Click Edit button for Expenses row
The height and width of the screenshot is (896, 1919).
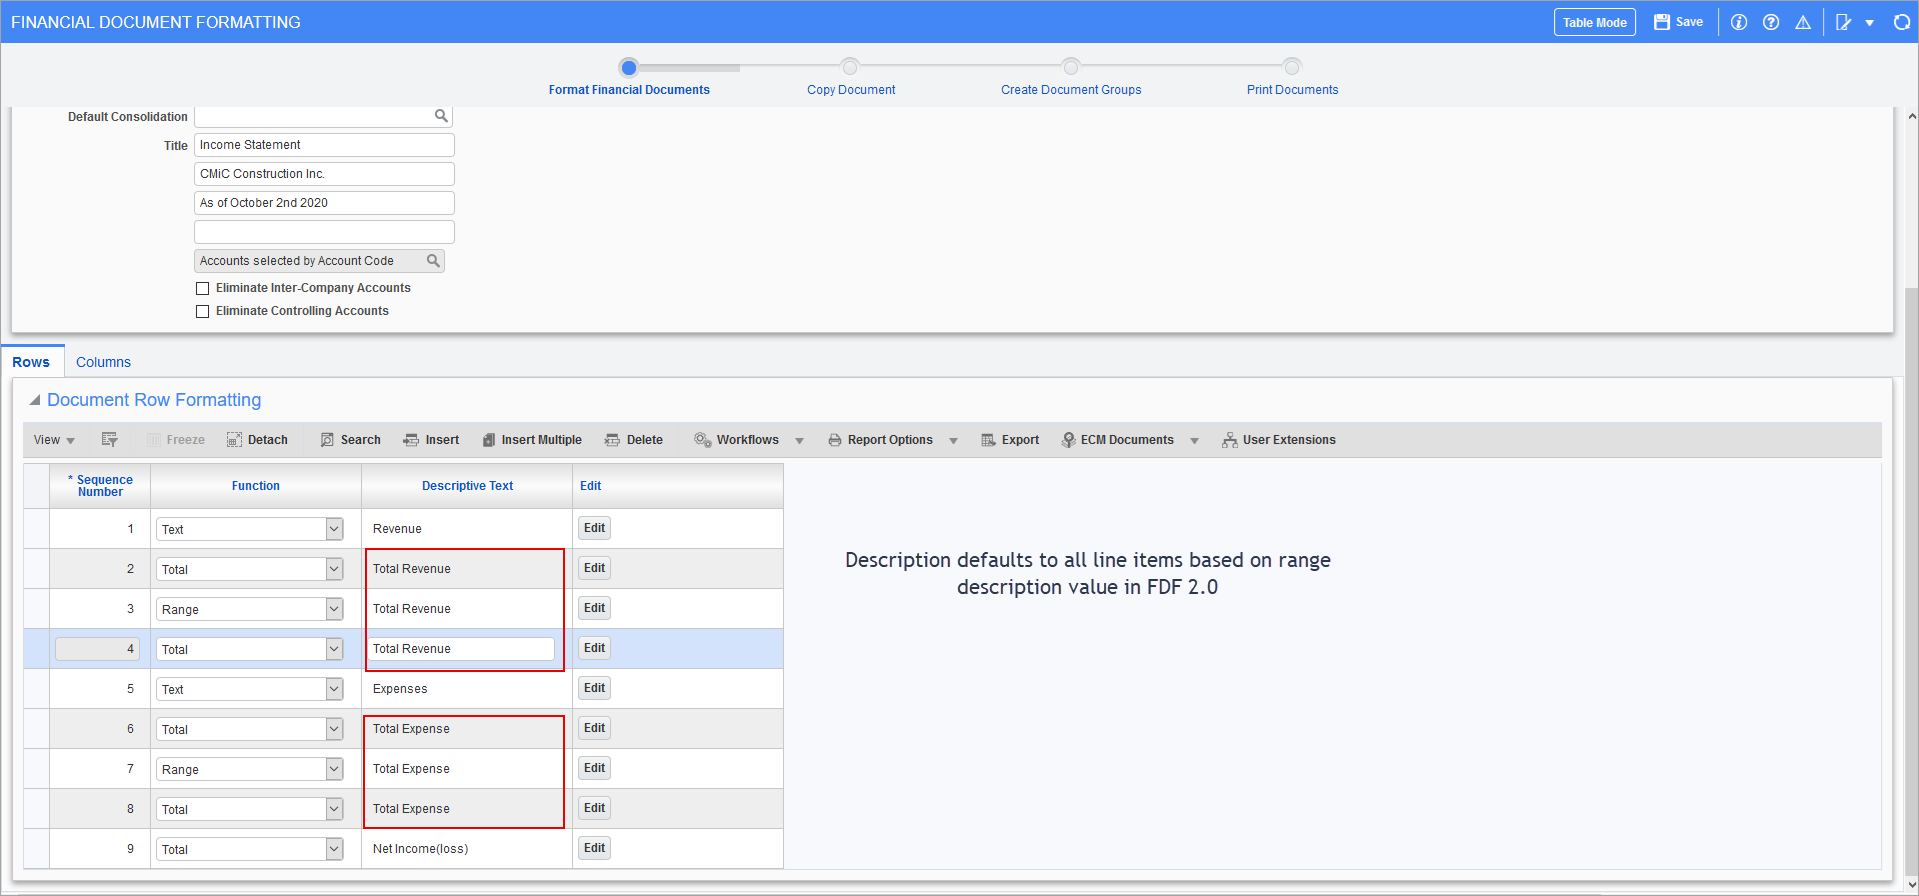click(594, 688)
